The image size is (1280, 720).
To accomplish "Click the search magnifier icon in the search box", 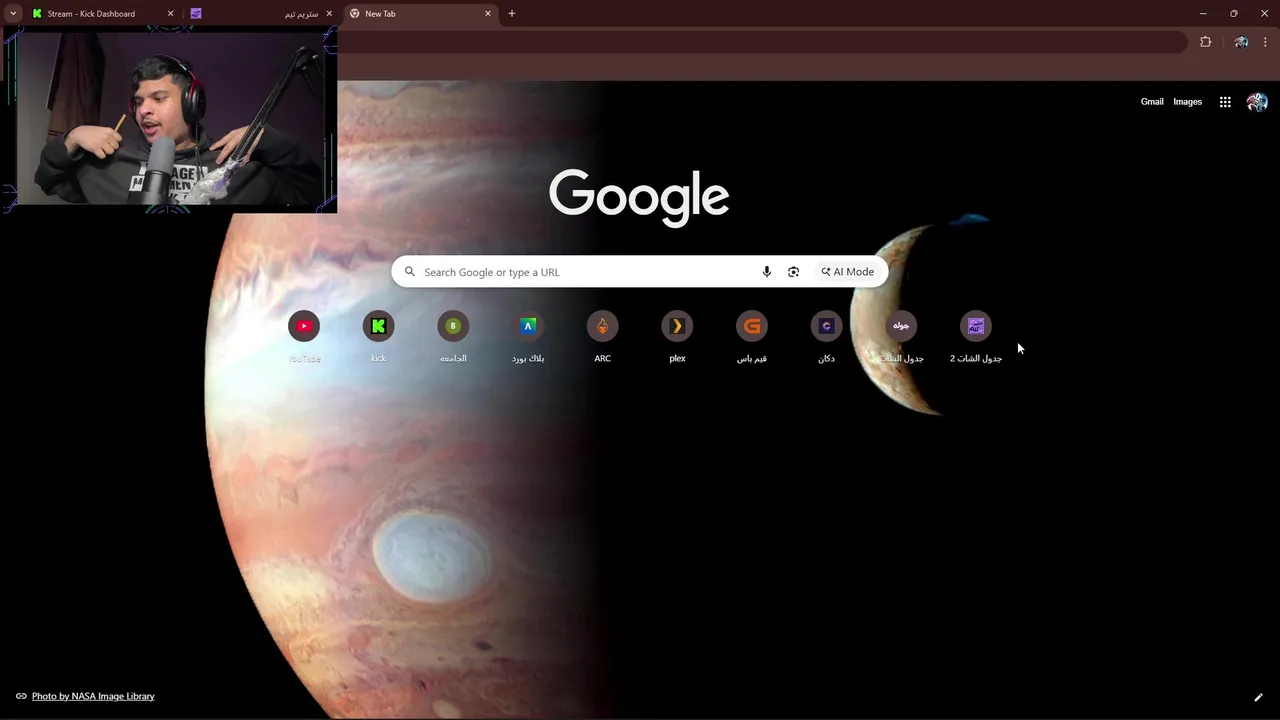I will 410,272.
